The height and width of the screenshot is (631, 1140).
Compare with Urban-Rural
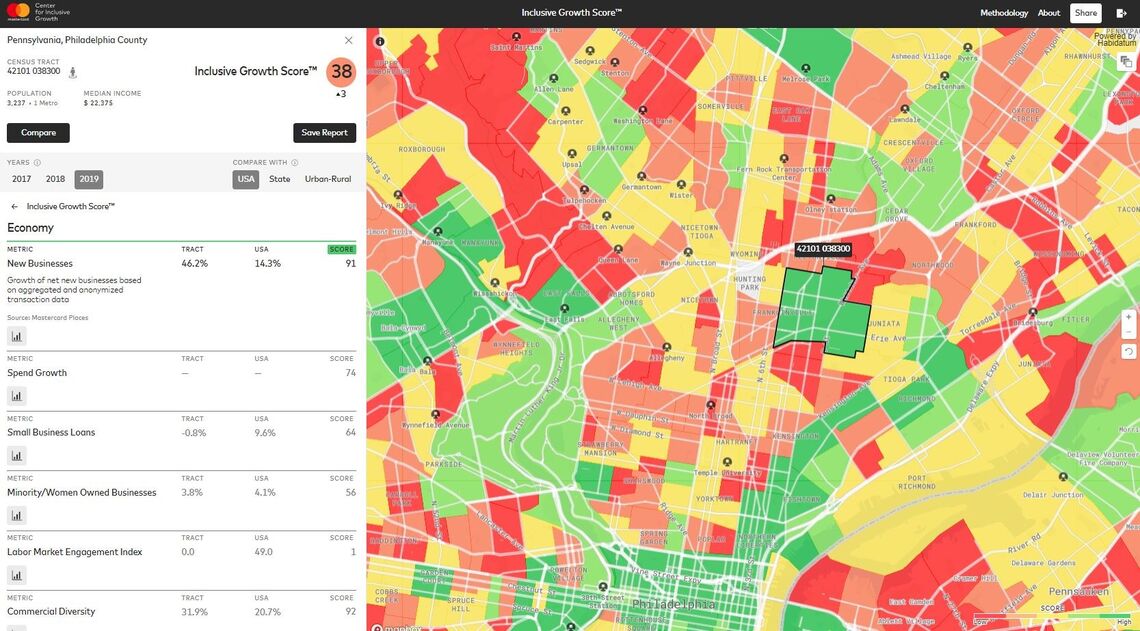pos(328,180)
